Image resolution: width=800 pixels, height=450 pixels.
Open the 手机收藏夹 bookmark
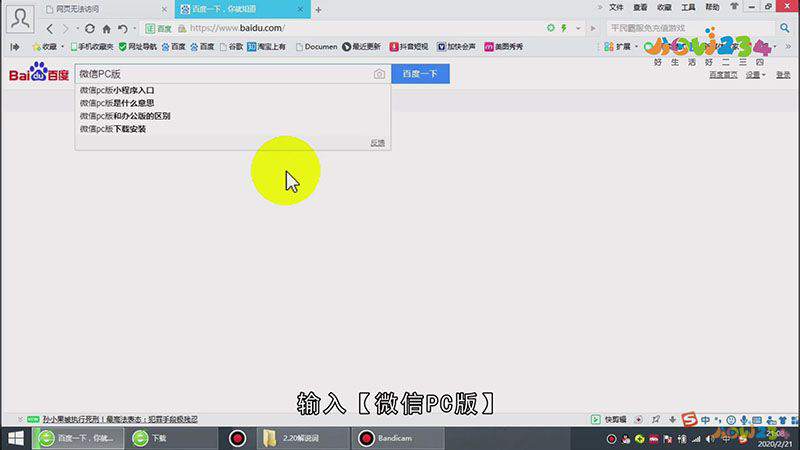(91, 46)
